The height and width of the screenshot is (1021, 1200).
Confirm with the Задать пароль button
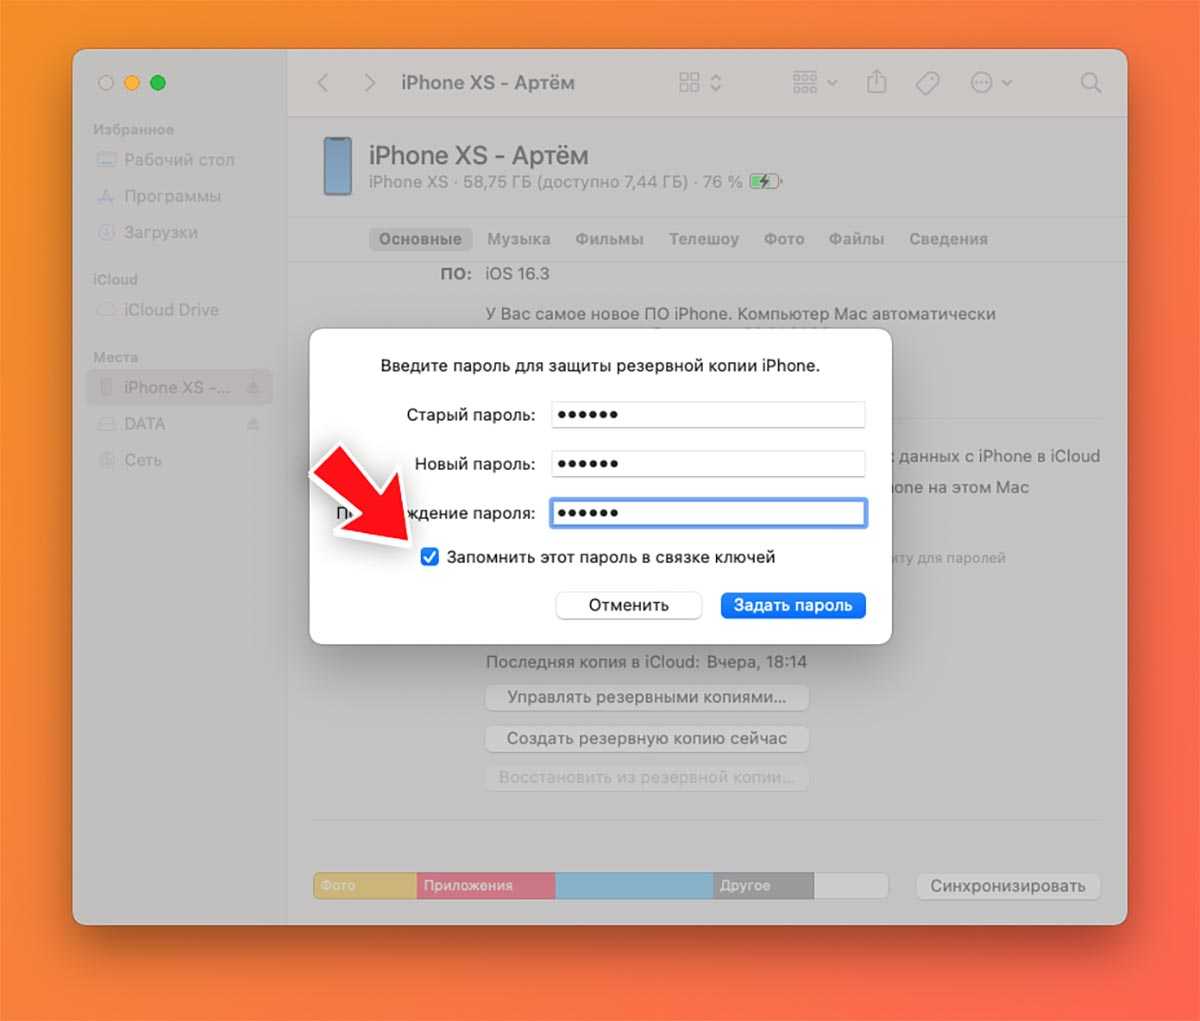coord(793,605)
